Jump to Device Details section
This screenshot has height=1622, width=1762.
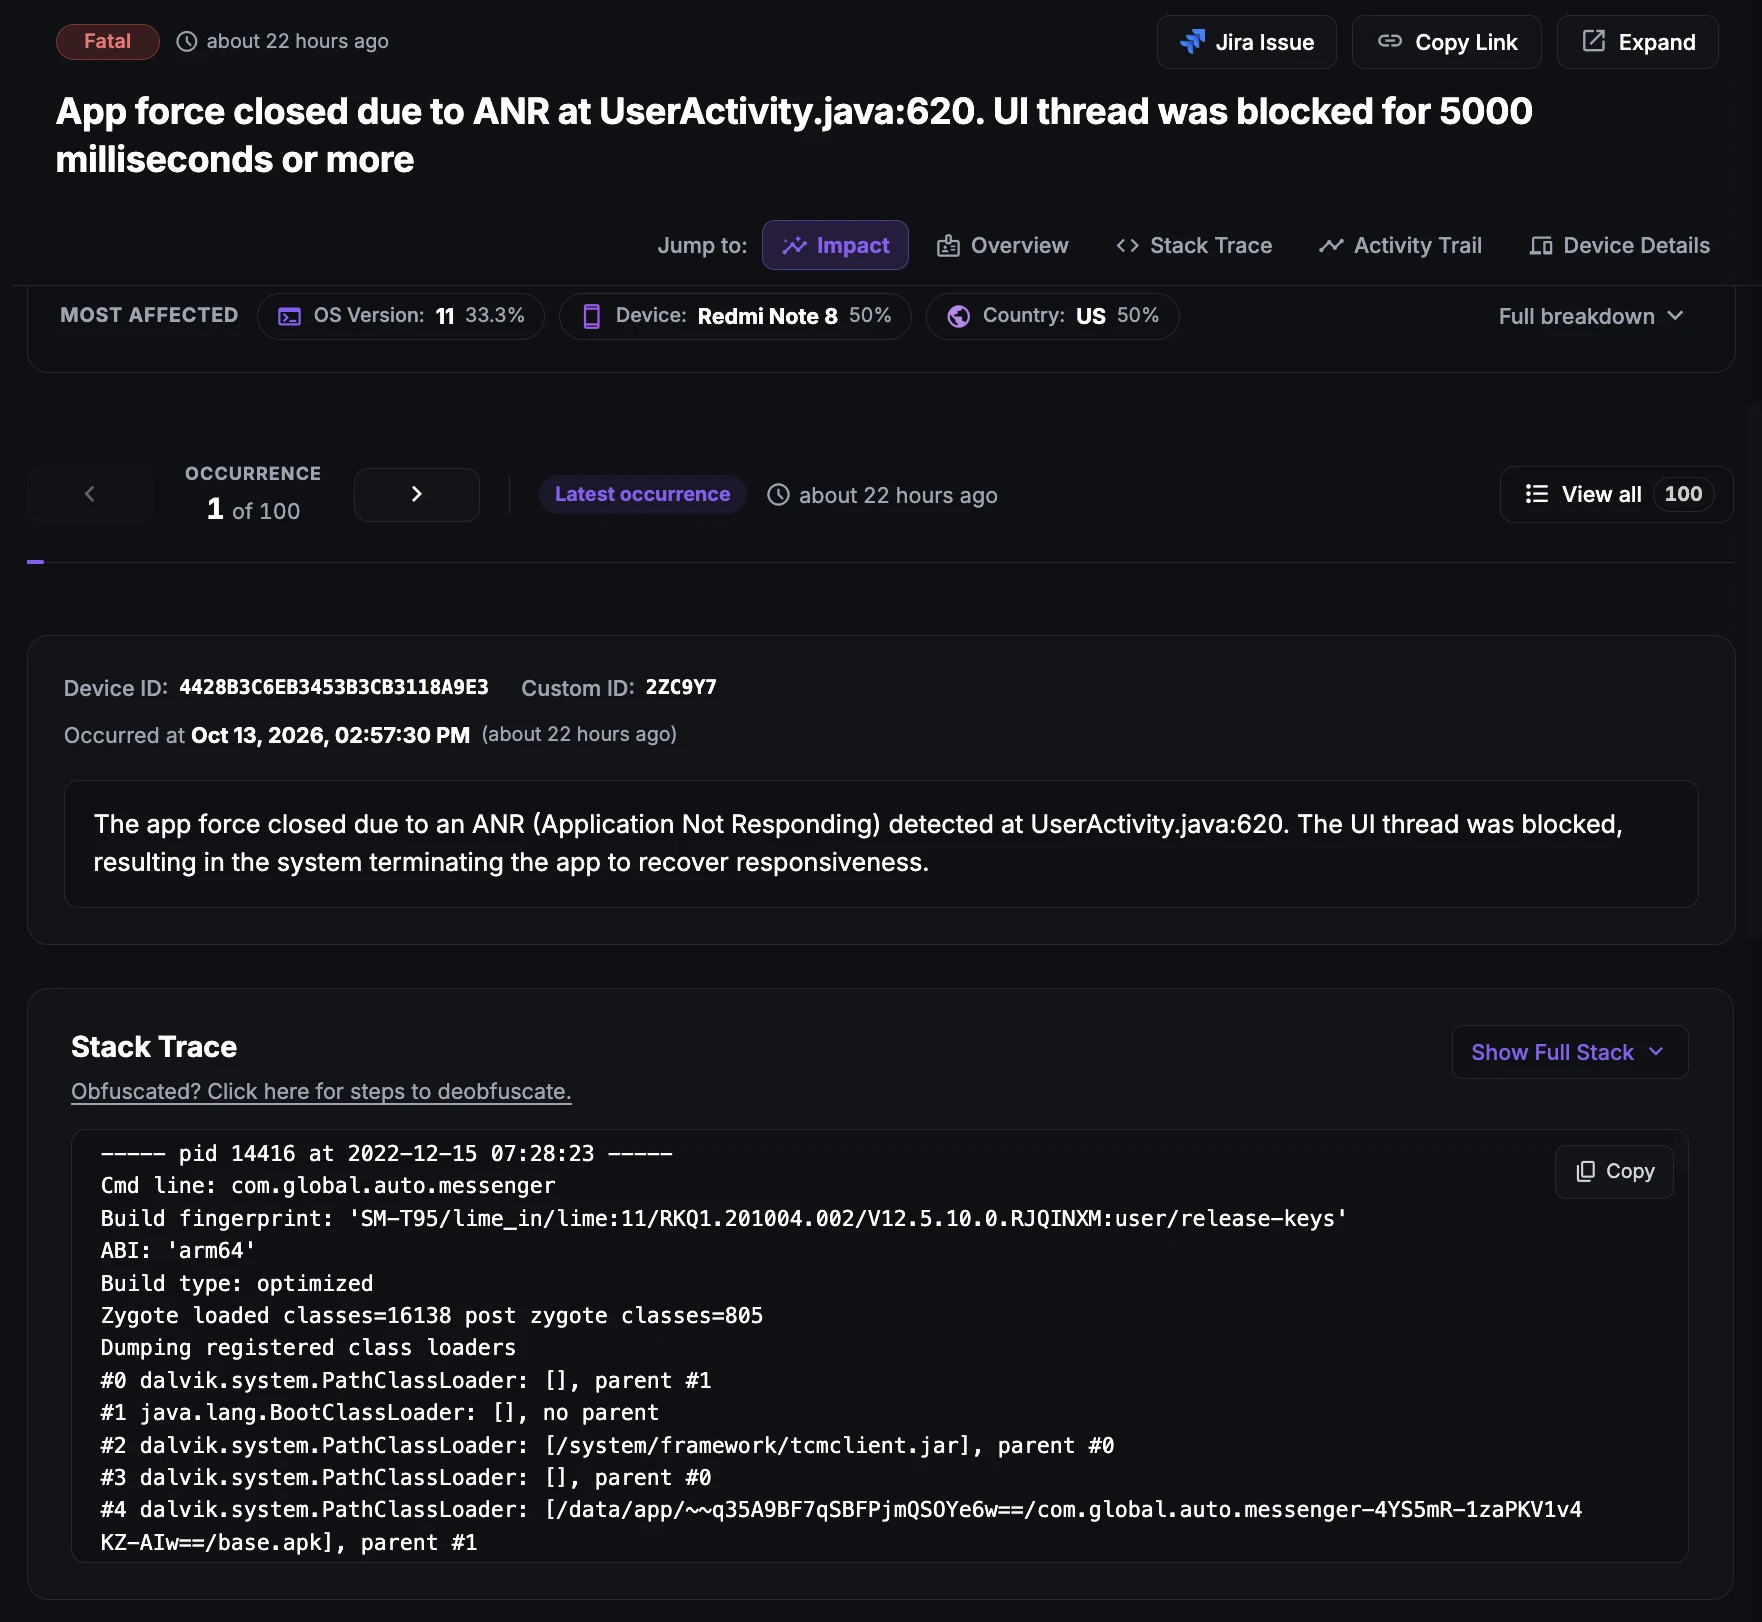1619,245
